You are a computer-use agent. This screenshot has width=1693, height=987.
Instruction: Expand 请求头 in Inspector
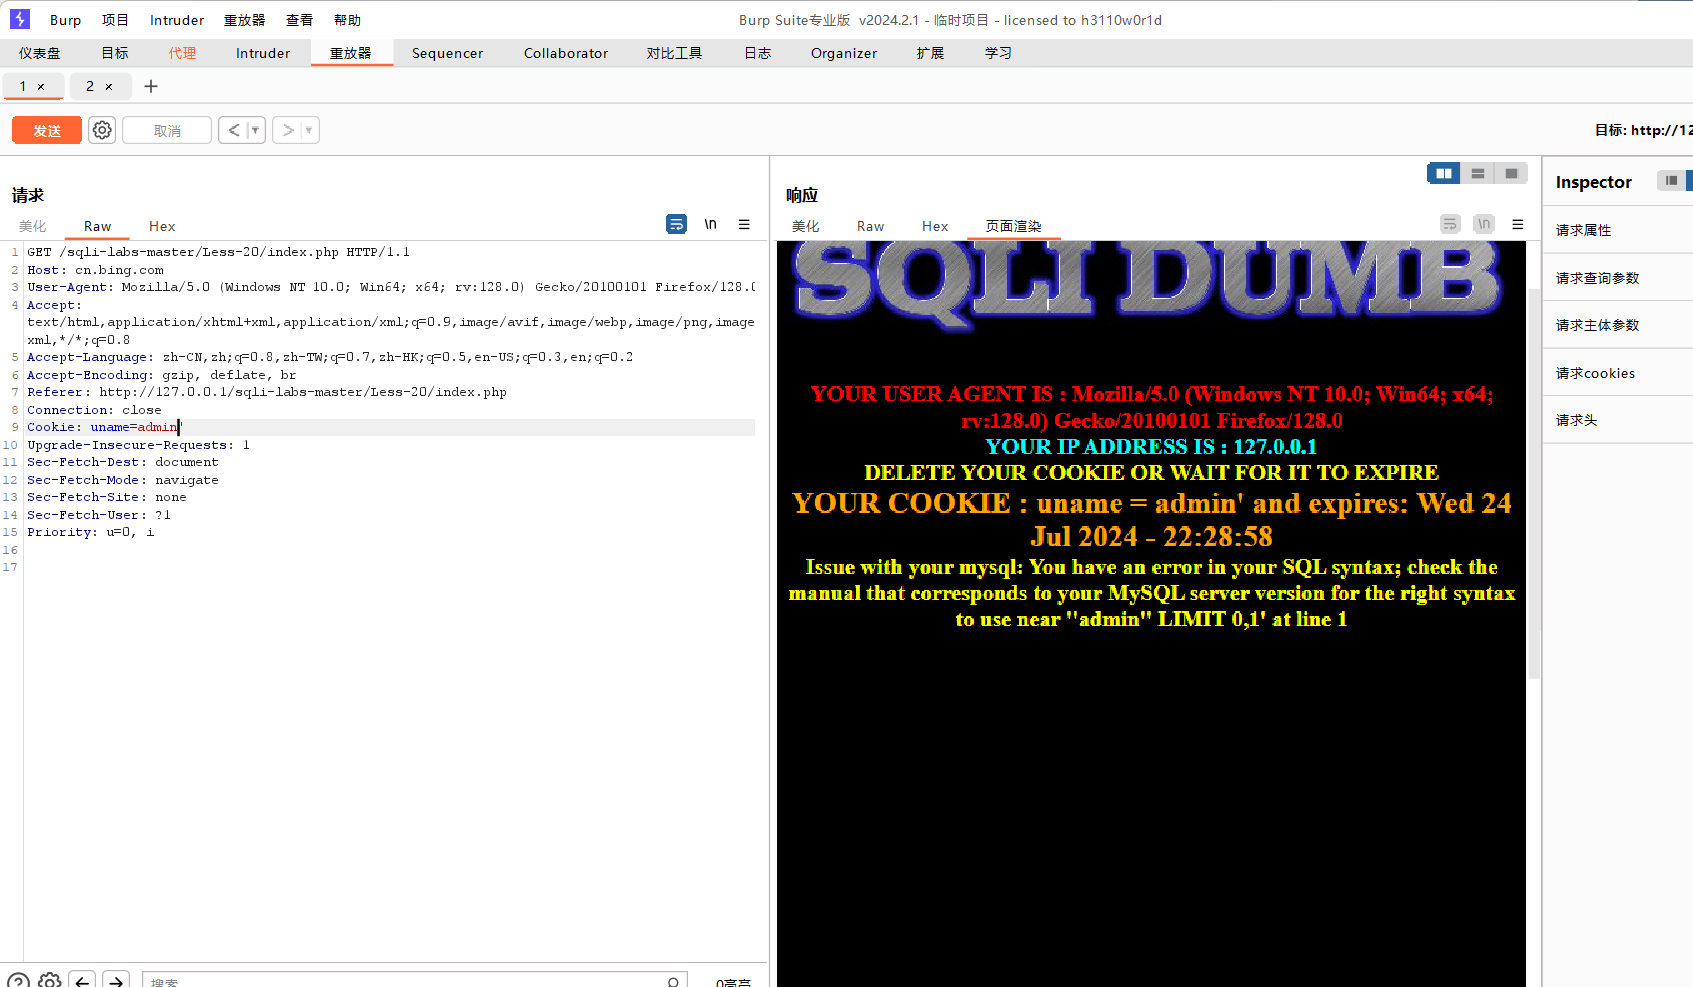coord(1618,420)
